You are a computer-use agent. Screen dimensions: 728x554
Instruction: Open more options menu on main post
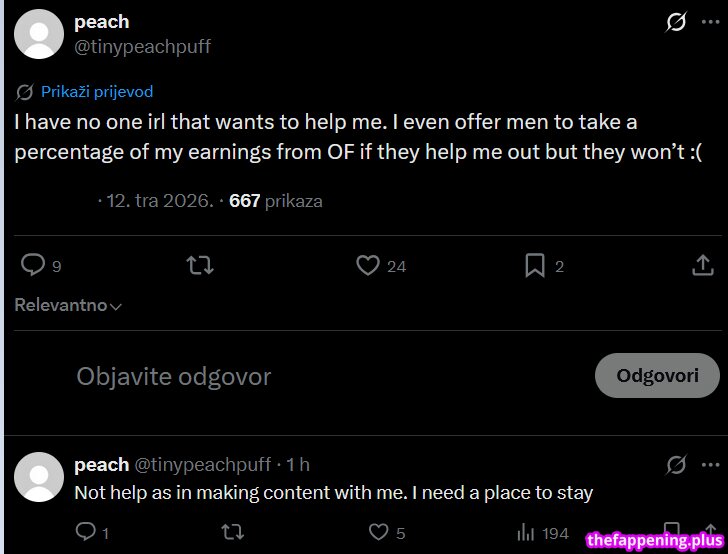pos(710,22)
